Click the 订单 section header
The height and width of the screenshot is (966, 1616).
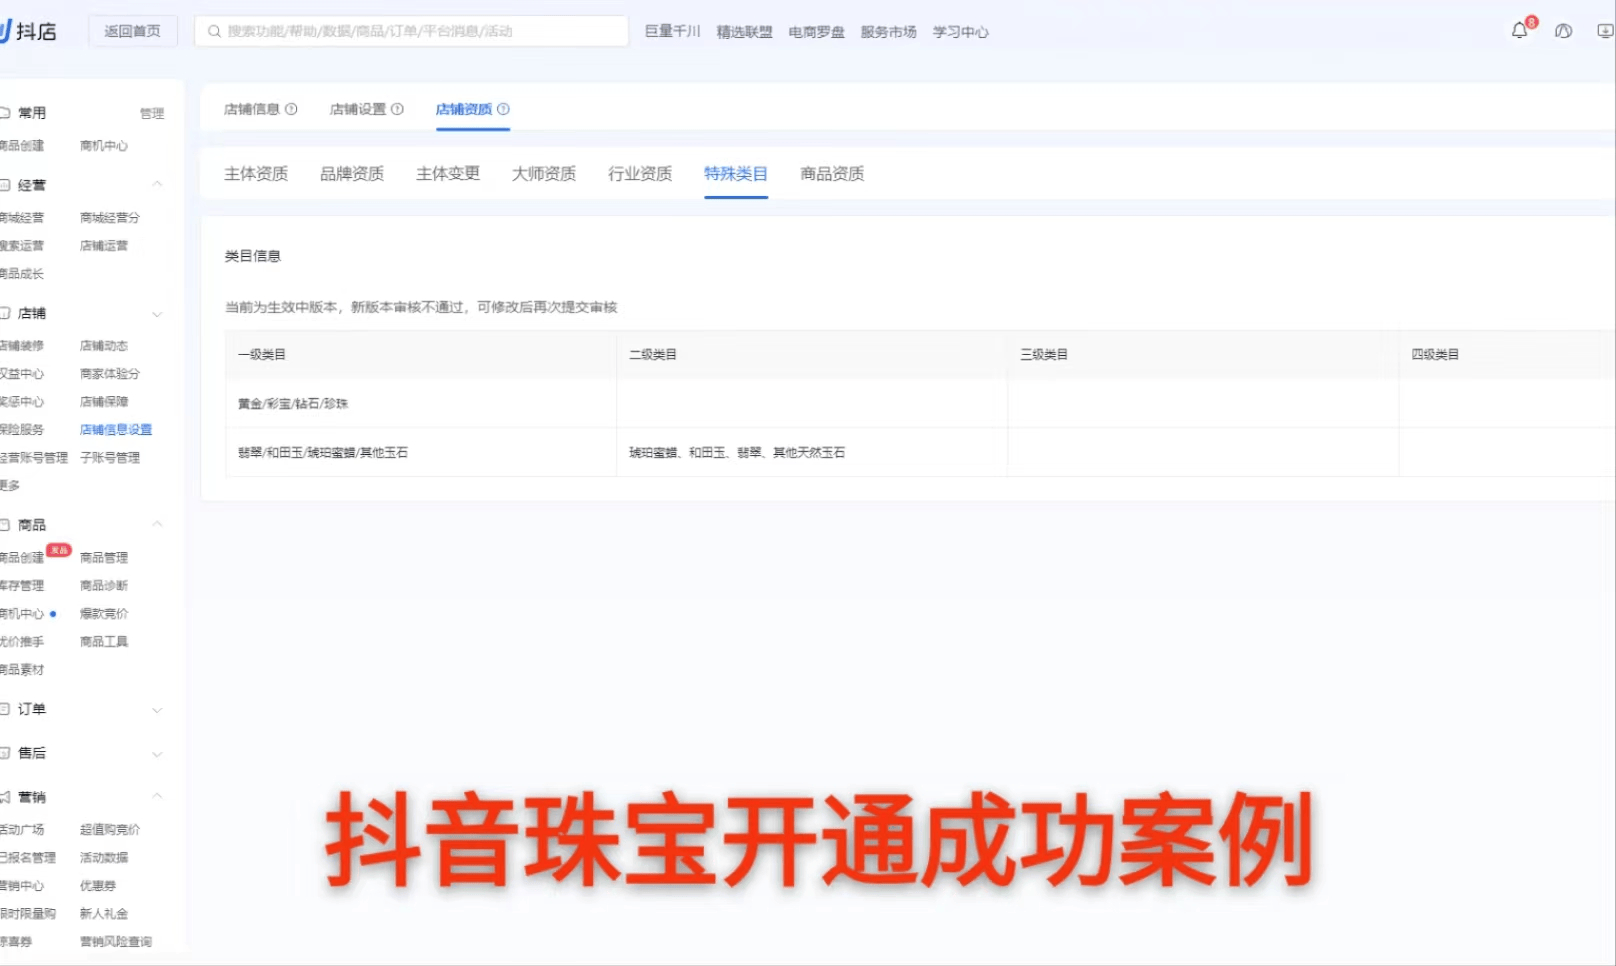[32, 709]
